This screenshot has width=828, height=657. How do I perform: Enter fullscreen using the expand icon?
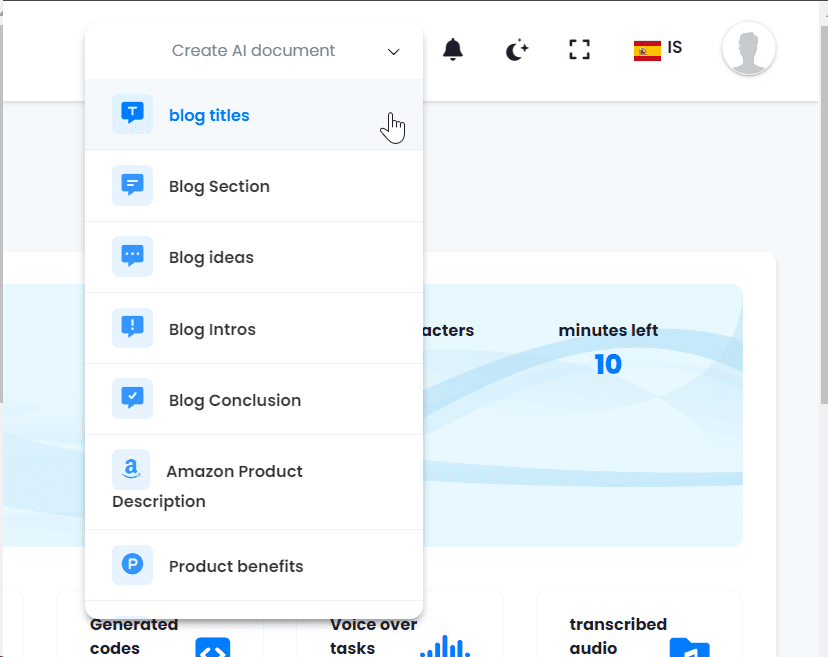(579, 50)
